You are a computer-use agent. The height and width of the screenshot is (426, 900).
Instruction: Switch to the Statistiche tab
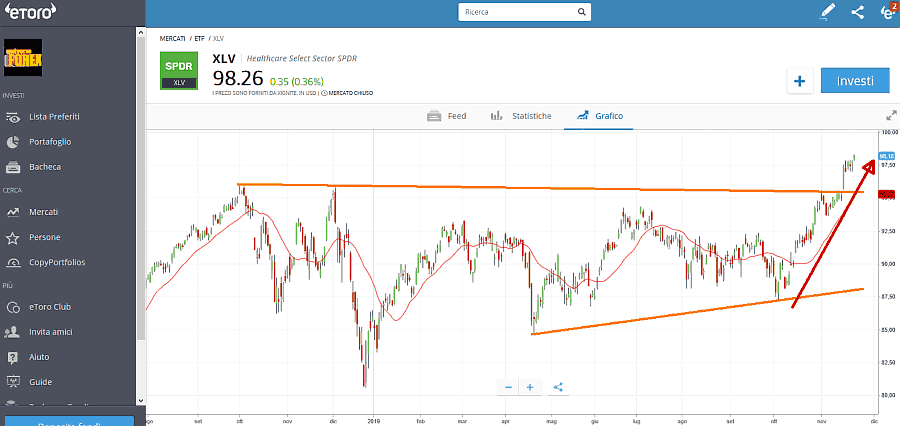tap(521, 116)
